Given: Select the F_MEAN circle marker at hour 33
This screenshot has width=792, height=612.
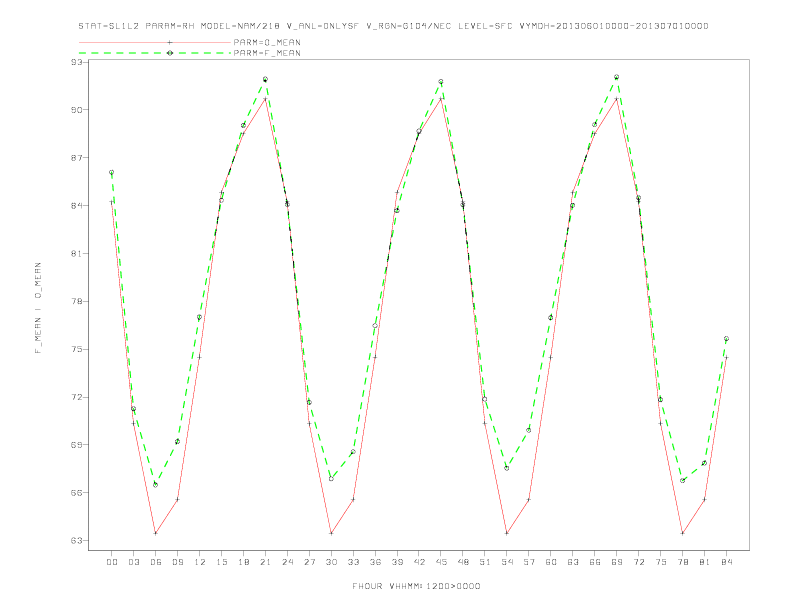Looking at the screenshot, I should (353, 452).
